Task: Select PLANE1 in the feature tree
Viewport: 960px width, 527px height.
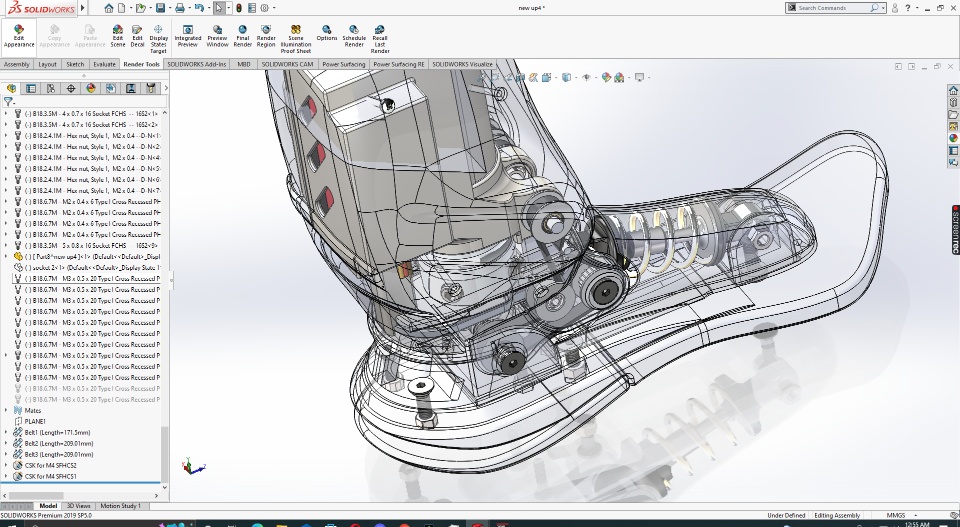Action: click(x=35, y=422)
